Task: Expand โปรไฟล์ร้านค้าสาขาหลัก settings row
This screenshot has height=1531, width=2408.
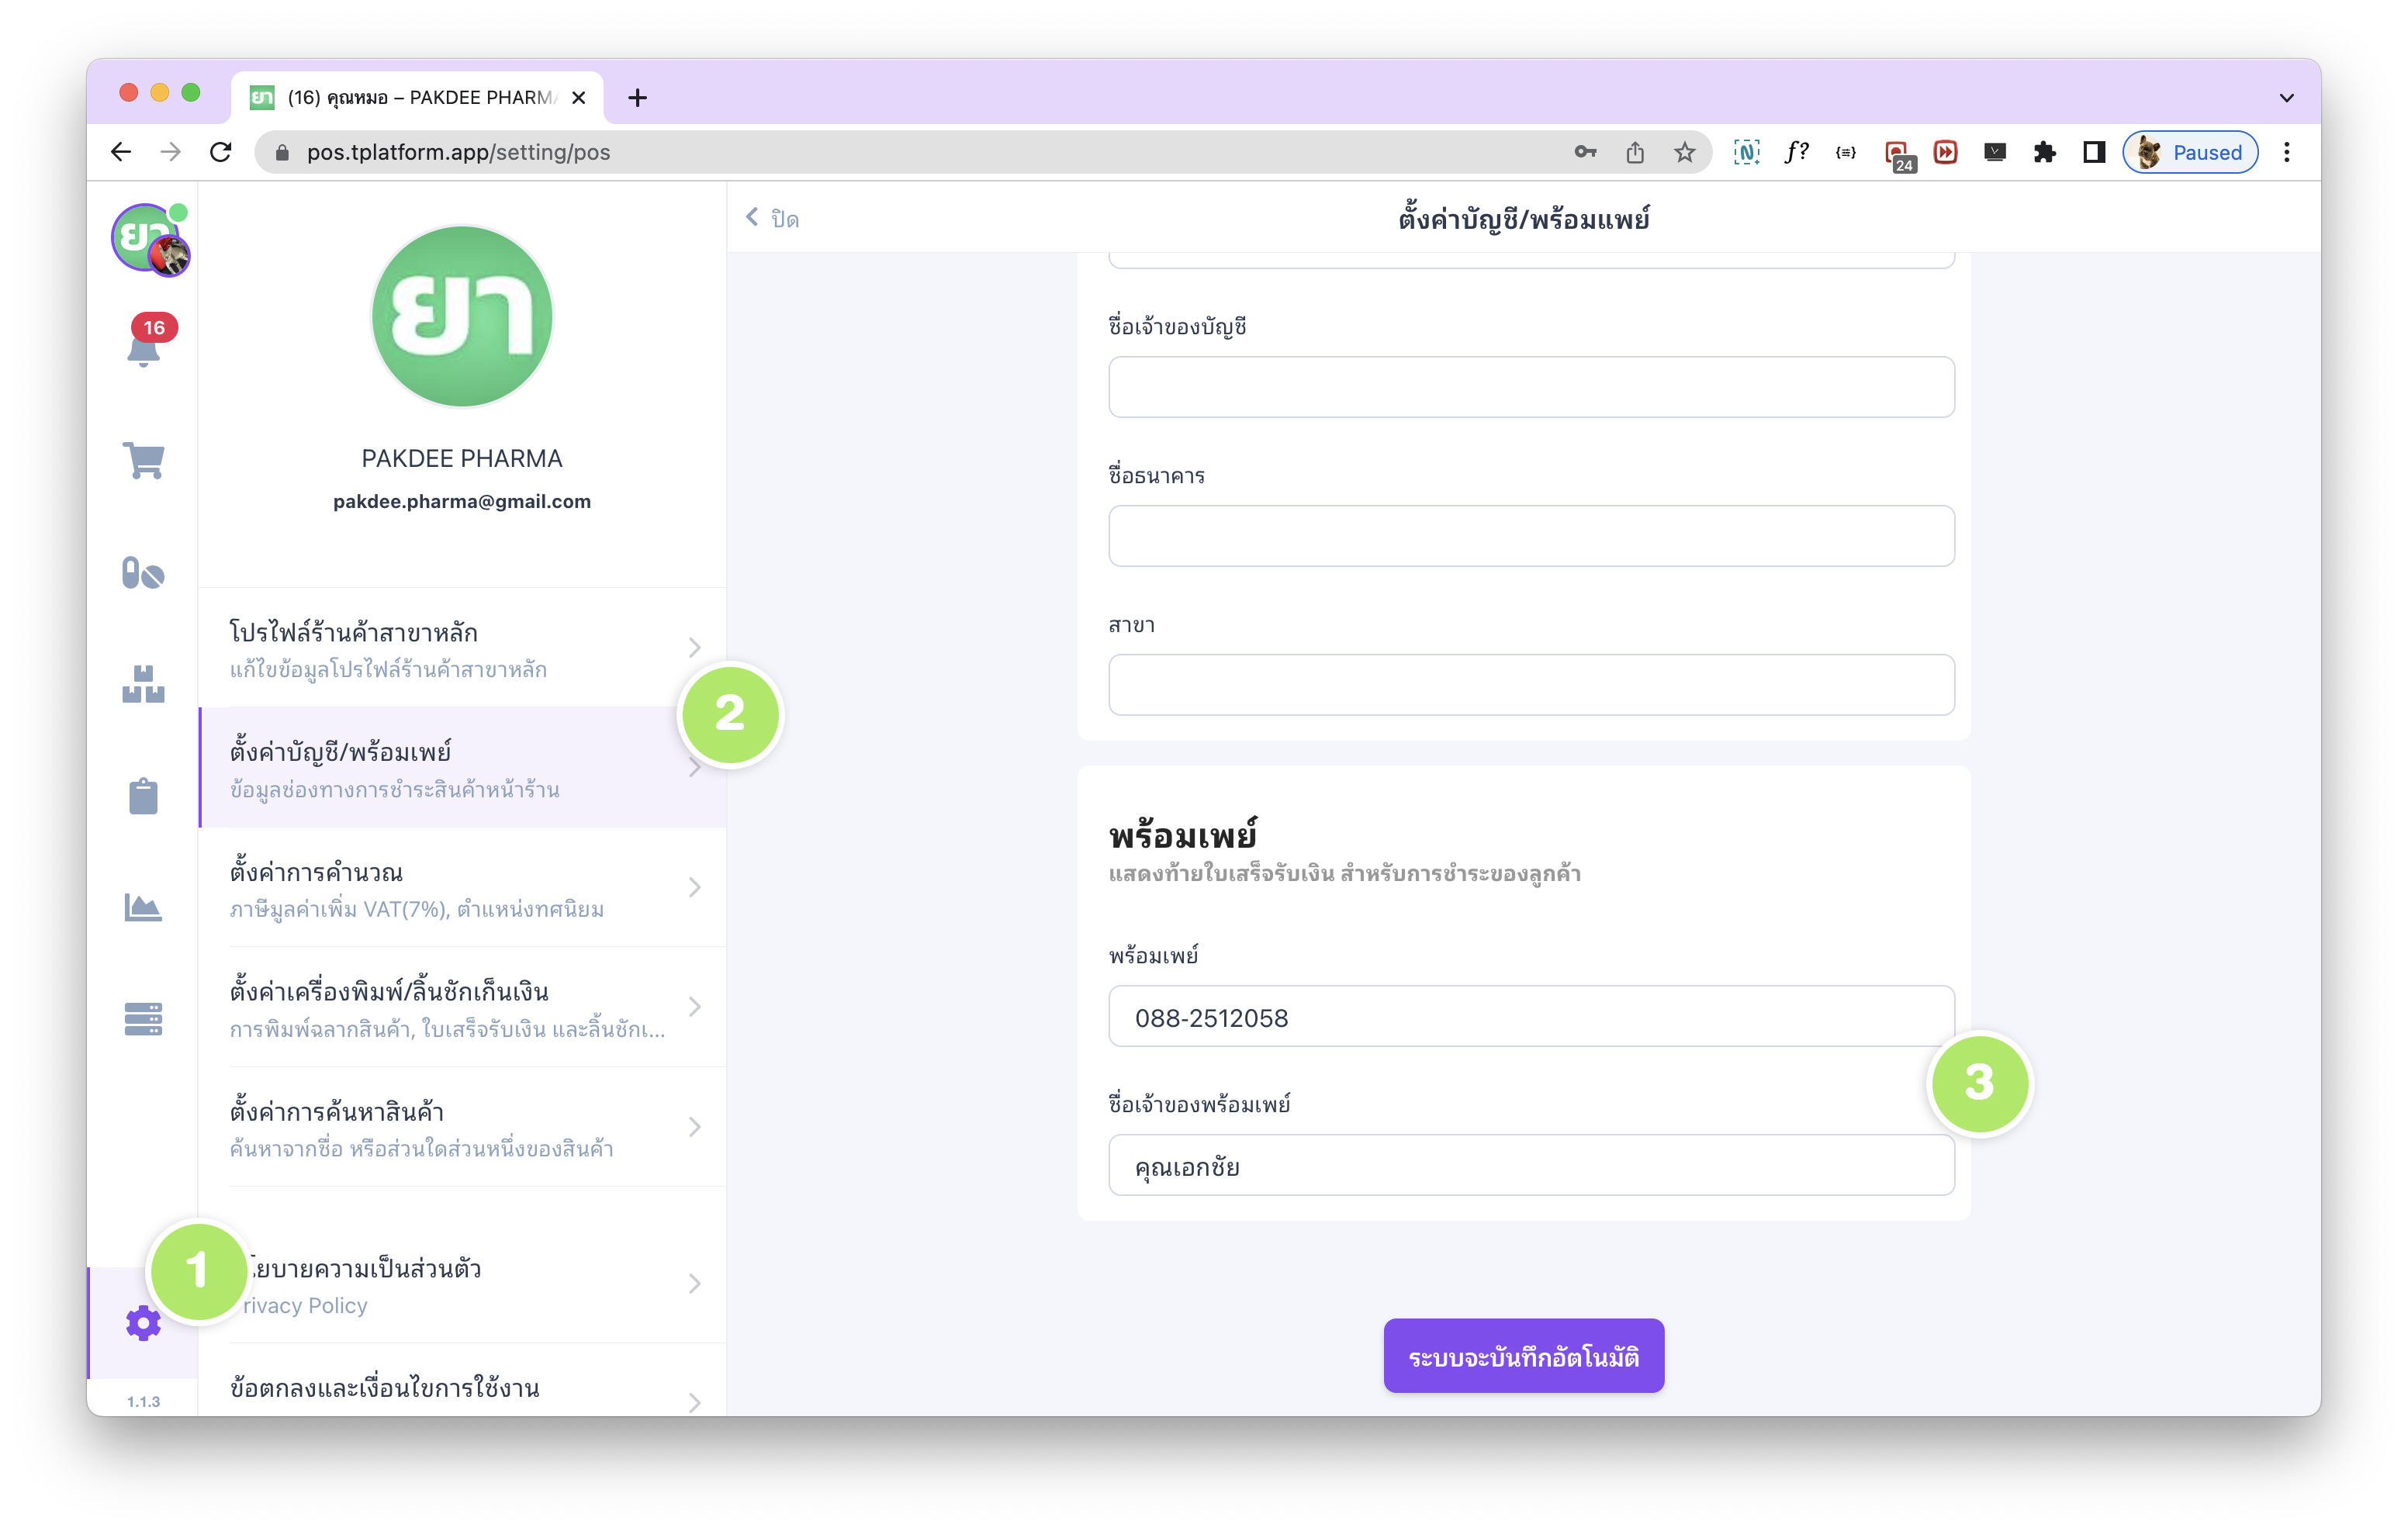Action: point(463,648)
